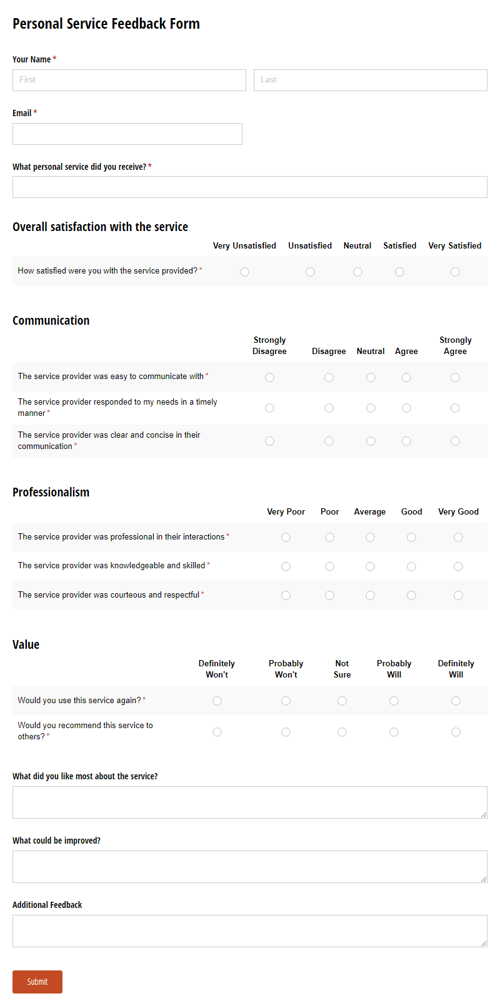Mark Strongly Agree for easy to communicate with
The width and height of the screenshot is (500, 1006).
pyautogui.click(x=455, y=377)
